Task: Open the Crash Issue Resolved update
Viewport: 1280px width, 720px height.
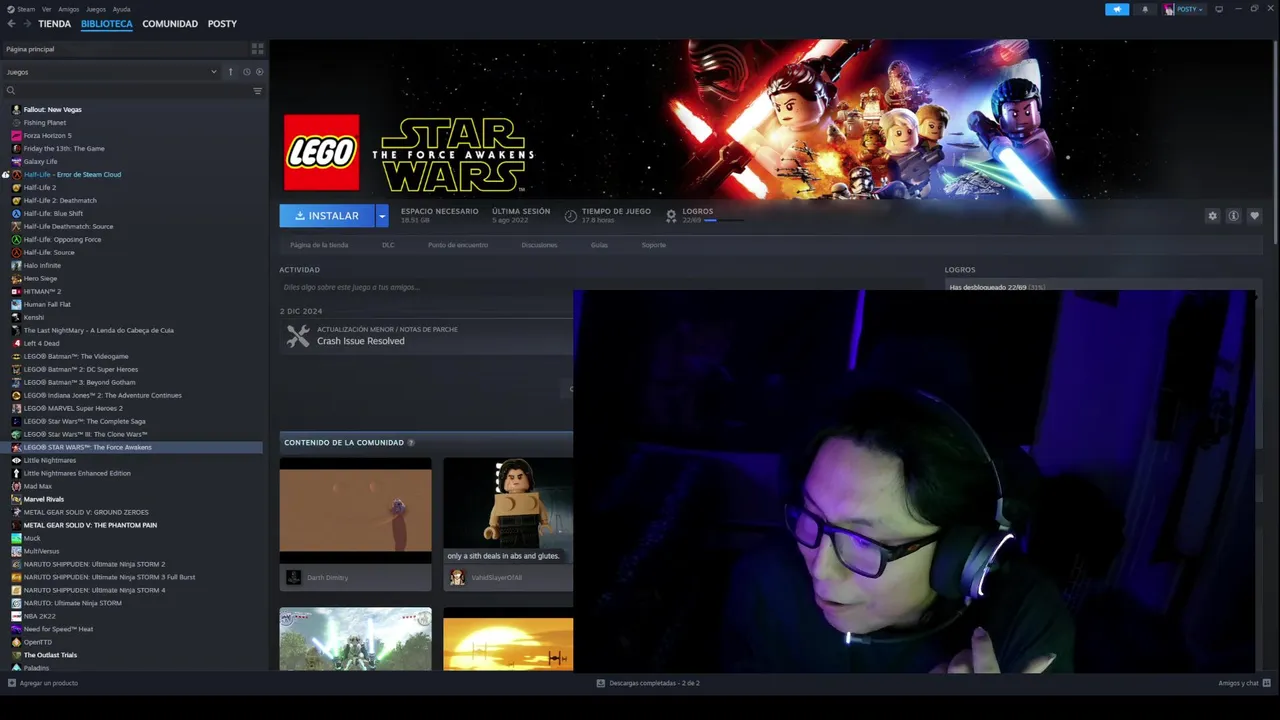Action: [360, 341]
